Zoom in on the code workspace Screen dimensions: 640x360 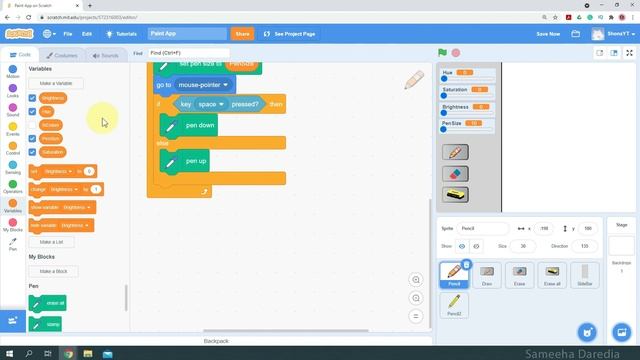click(416, 280)
